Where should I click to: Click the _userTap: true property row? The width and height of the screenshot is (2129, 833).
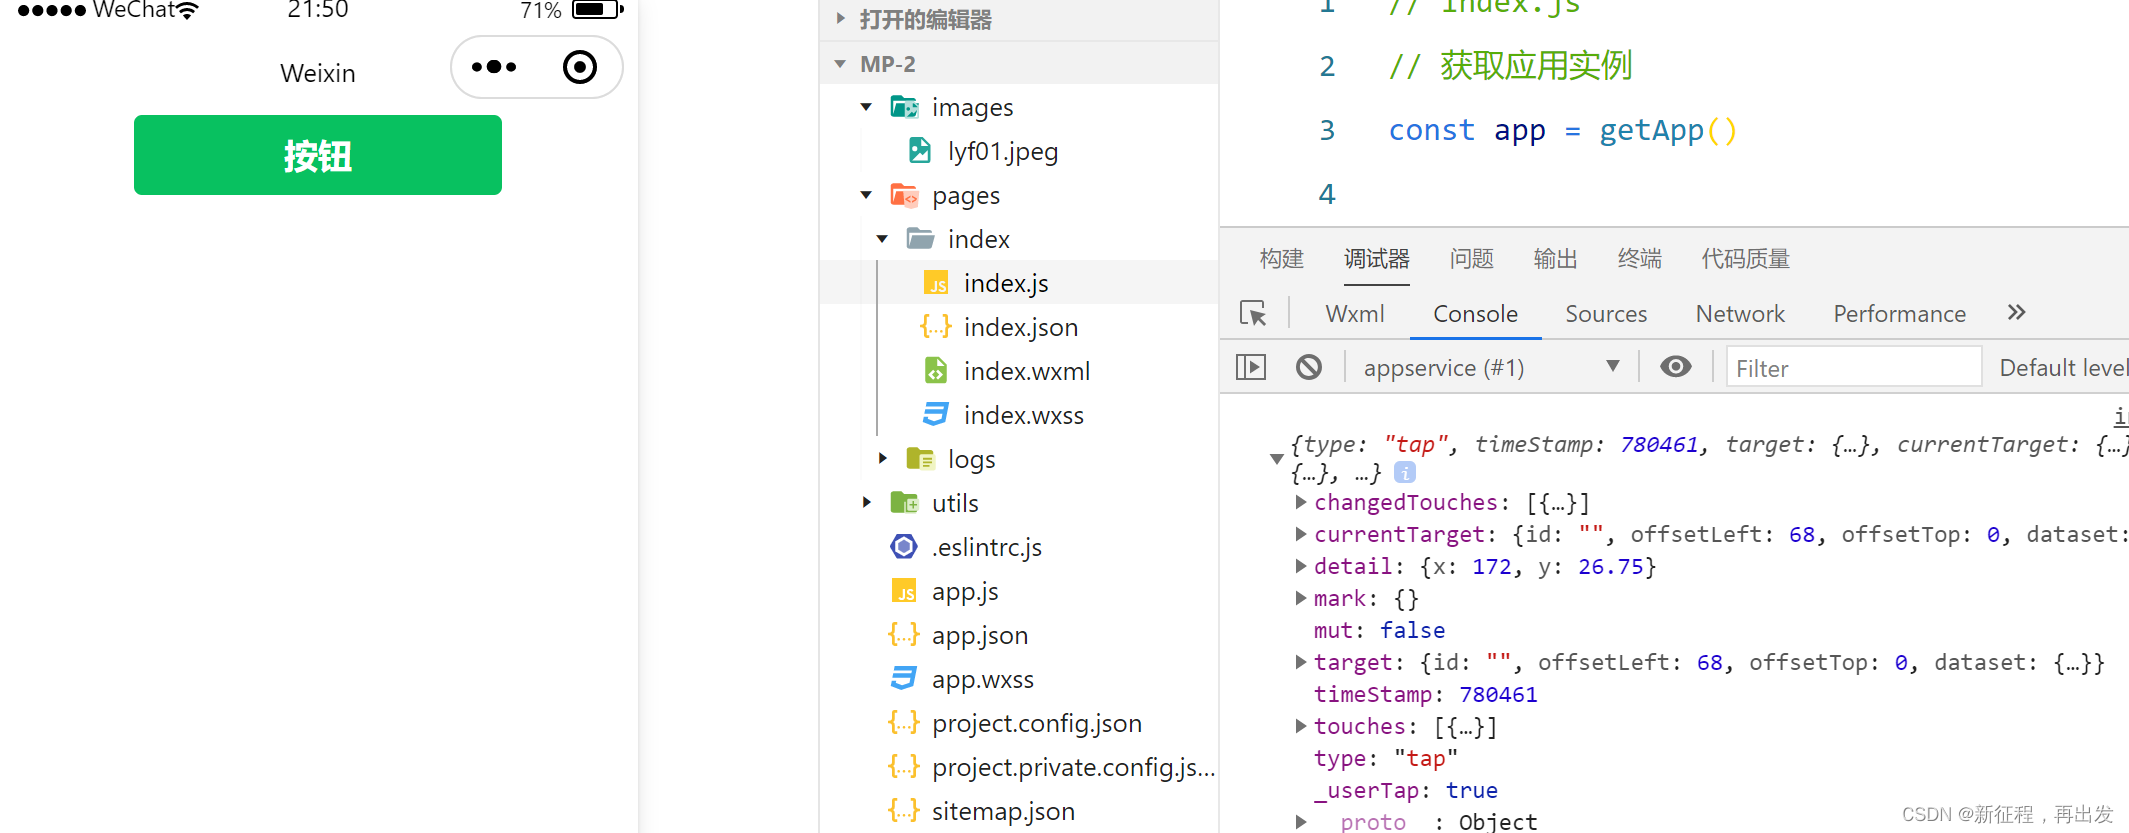coord(1405,790)
